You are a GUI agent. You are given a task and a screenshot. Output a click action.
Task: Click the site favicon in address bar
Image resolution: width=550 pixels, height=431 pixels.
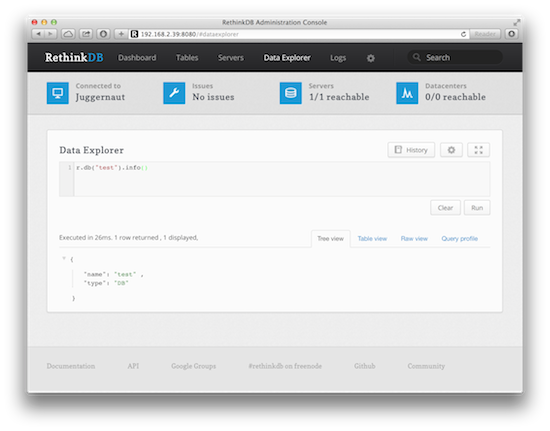point(134,34)
